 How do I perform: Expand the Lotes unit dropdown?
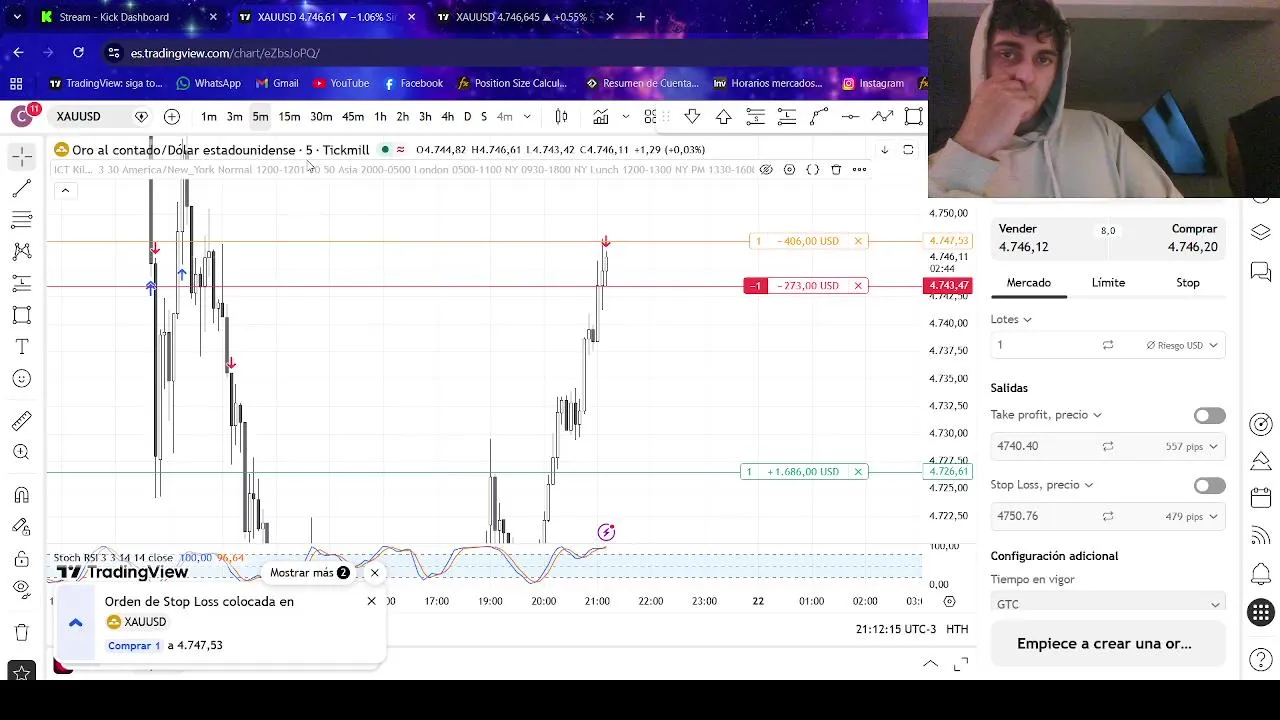pyautogui.click(x=1027, y=320)
